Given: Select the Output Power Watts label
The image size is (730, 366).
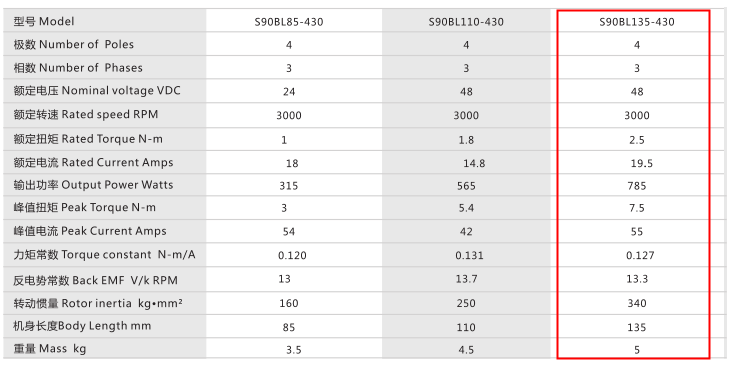Looking at the screenshot, I should (x=93, y=184).
